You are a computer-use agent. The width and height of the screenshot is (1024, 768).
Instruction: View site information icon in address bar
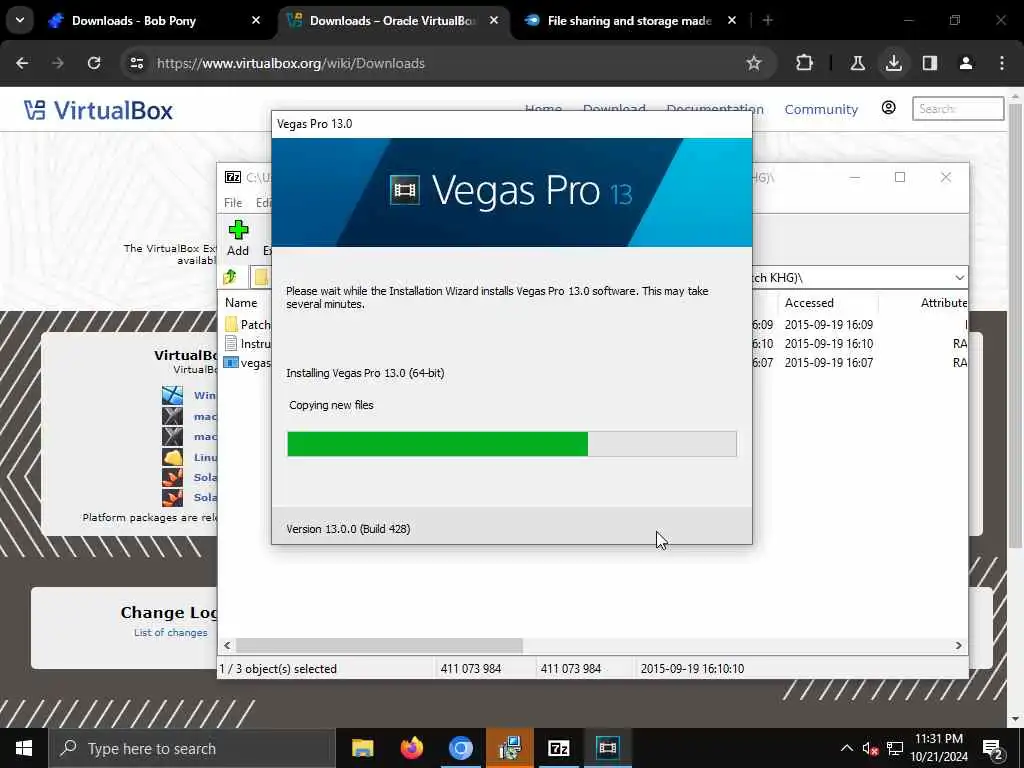click(x=136, y=63)
